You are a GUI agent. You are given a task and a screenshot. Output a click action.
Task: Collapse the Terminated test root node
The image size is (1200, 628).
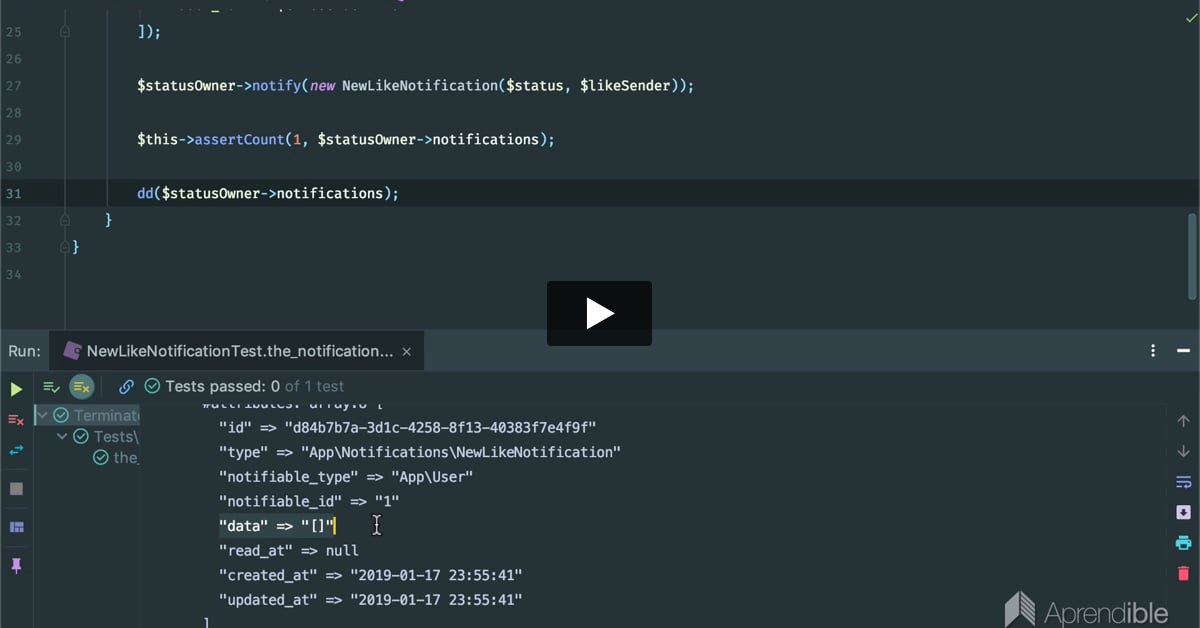click(42, 415)
